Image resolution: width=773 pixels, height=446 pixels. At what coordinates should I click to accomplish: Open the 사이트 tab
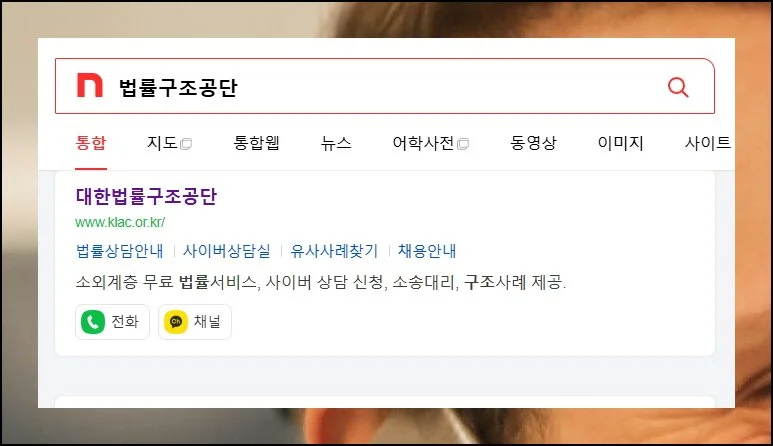(x=708, y=143)
